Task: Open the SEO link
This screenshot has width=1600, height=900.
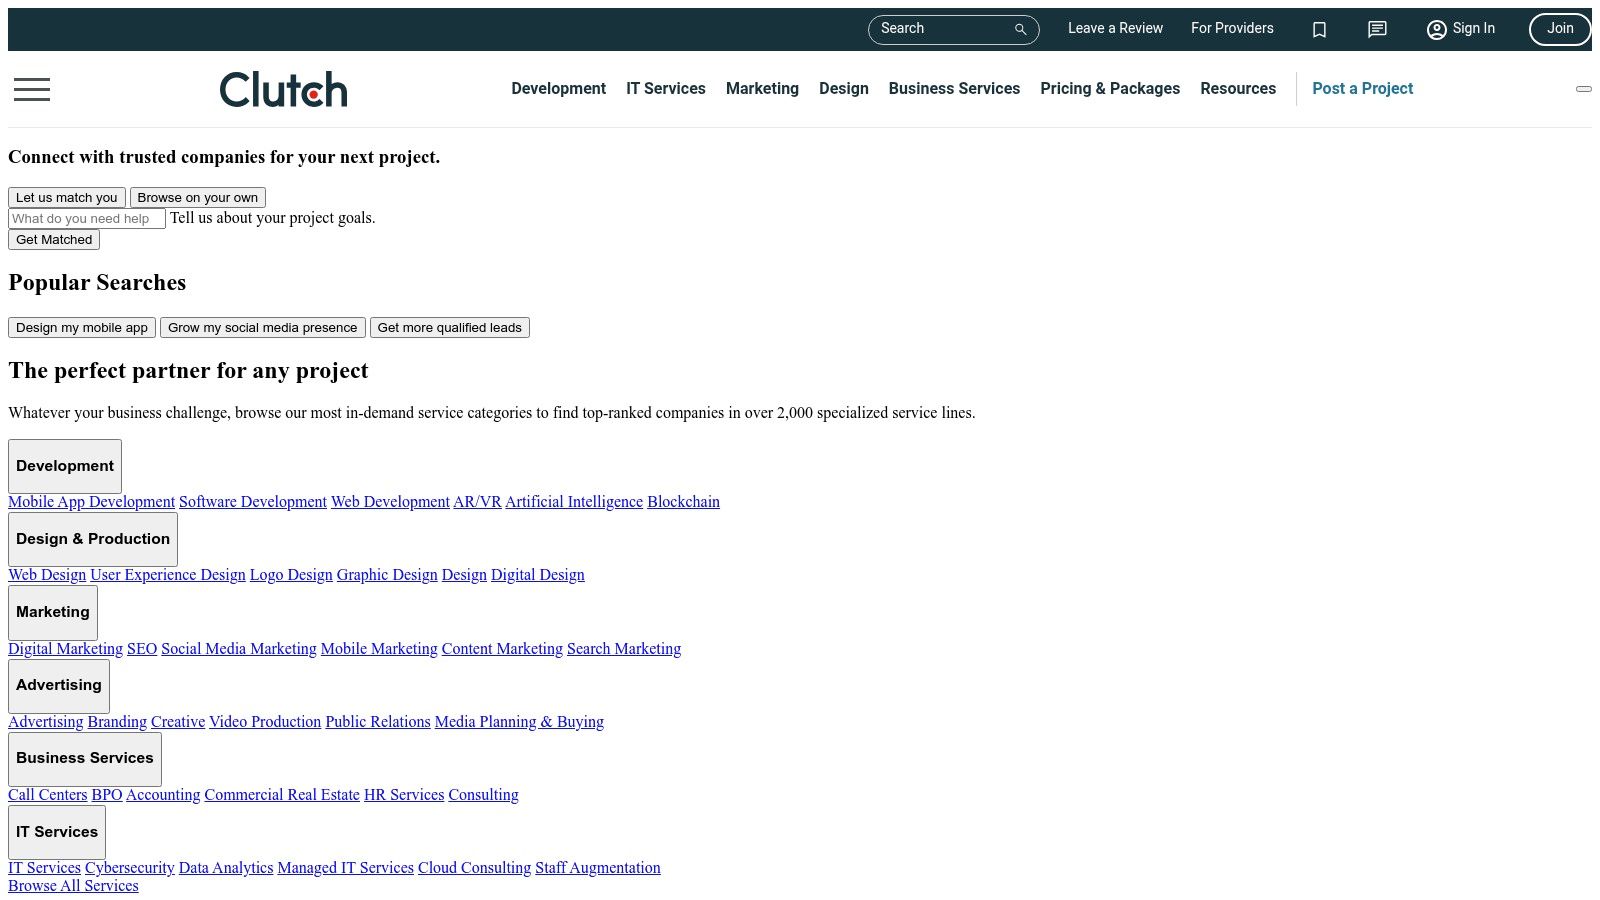Action: [x=142, y=649]
